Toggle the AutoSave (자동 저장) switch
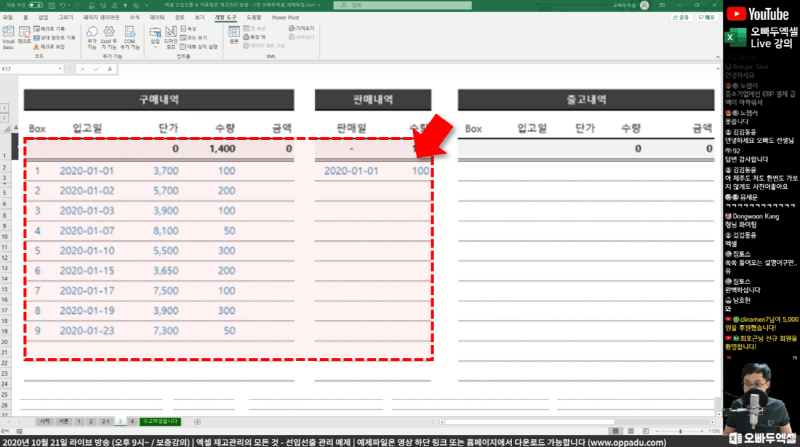The image size is (800, 447). 35,5
